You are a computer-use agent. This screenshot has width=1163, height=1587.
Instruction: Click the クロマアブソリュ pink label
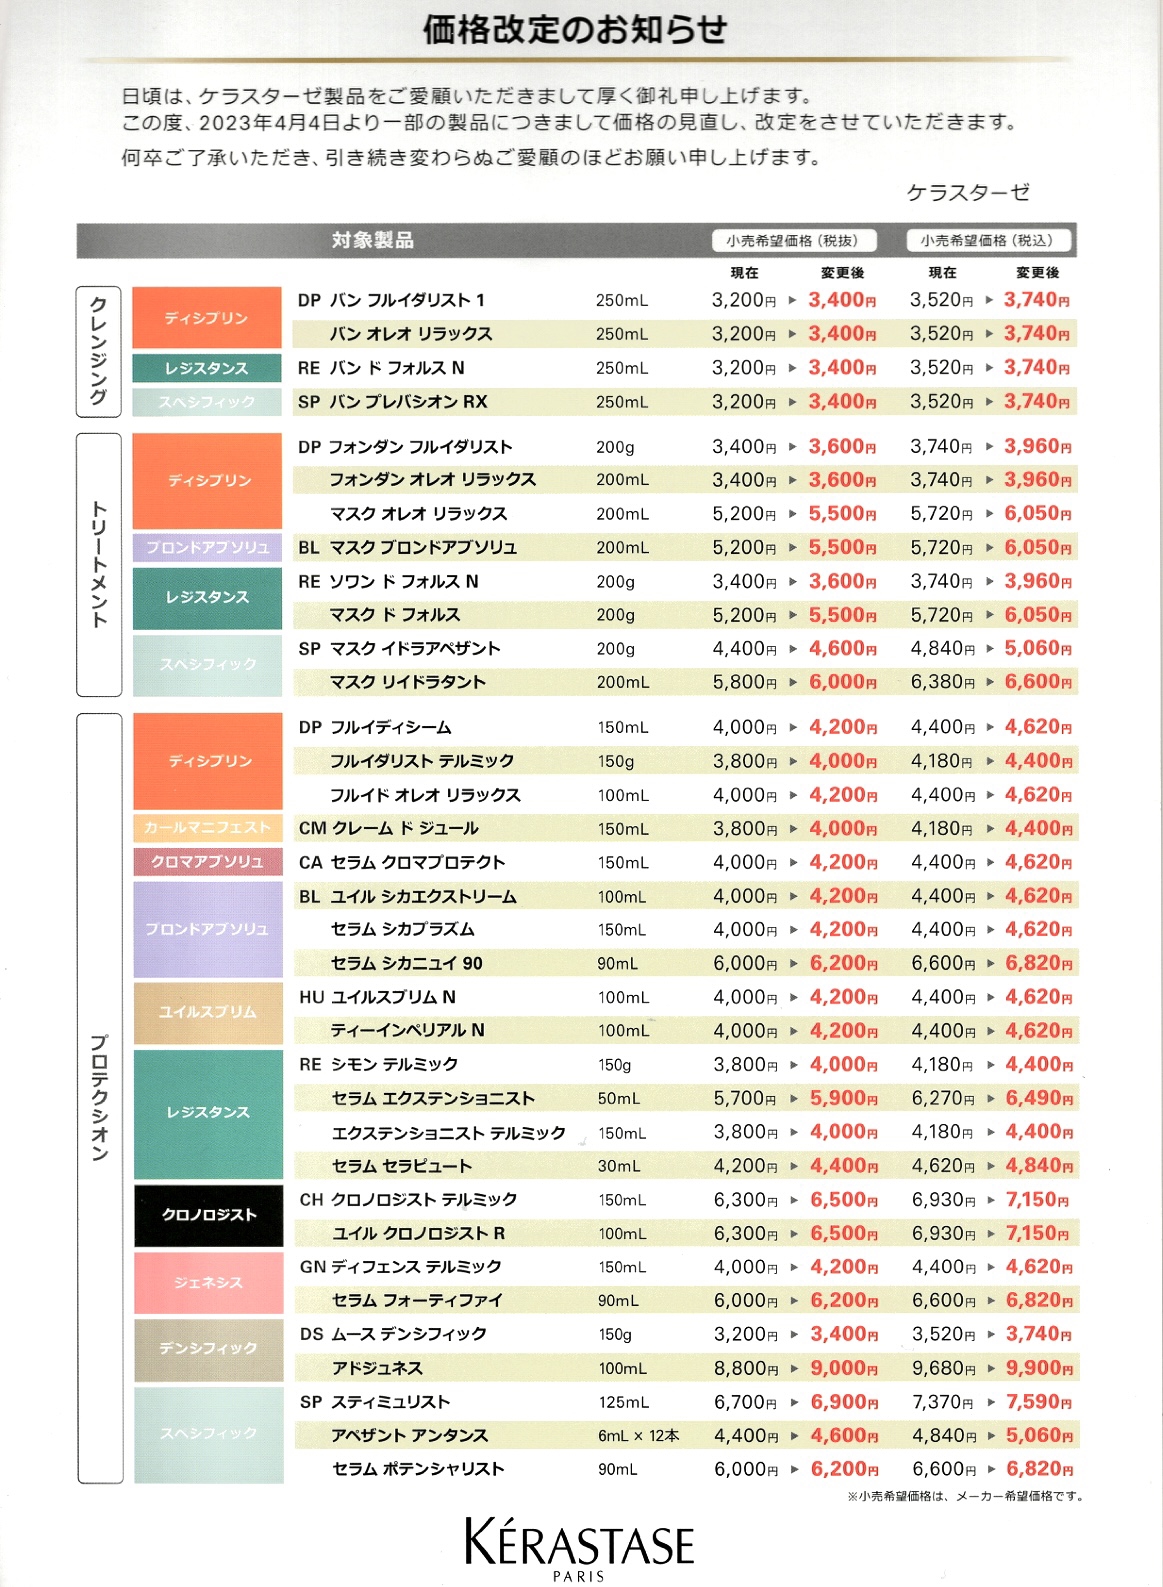point(208,862)
